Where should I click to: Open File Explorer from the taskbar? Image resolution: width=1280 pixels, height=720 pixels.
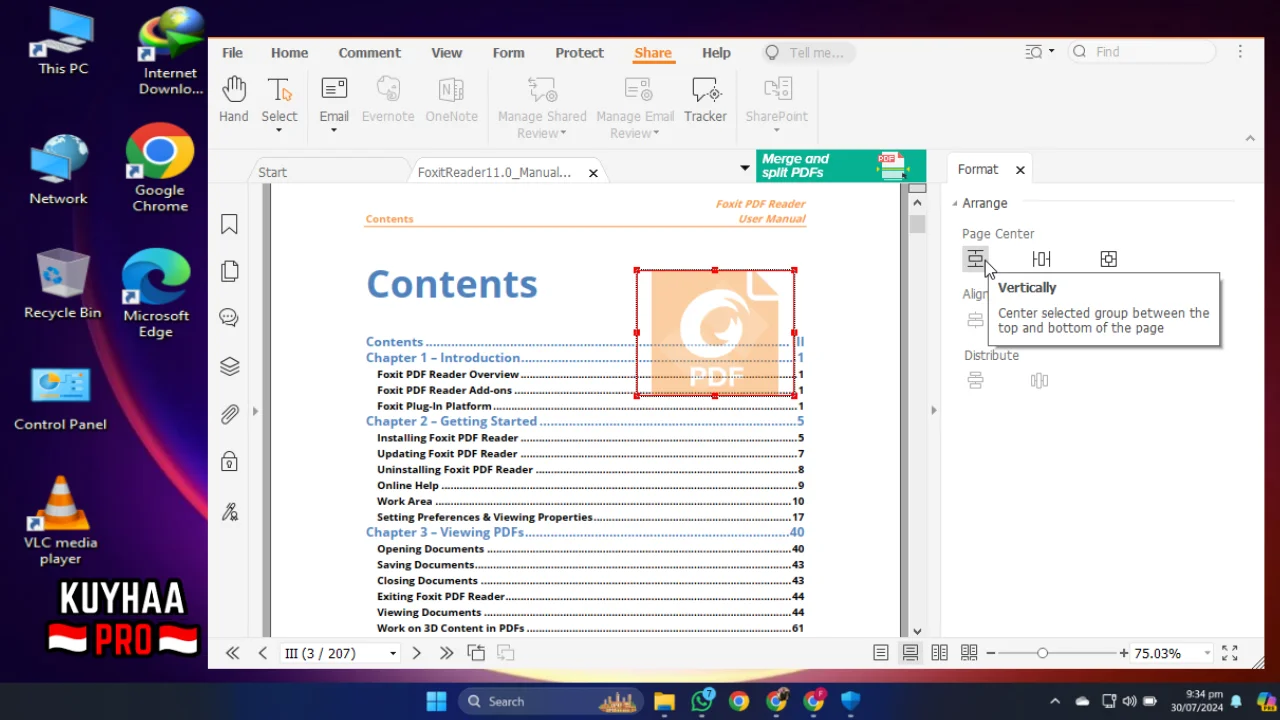pyautogui.click(x=665, y=701)
